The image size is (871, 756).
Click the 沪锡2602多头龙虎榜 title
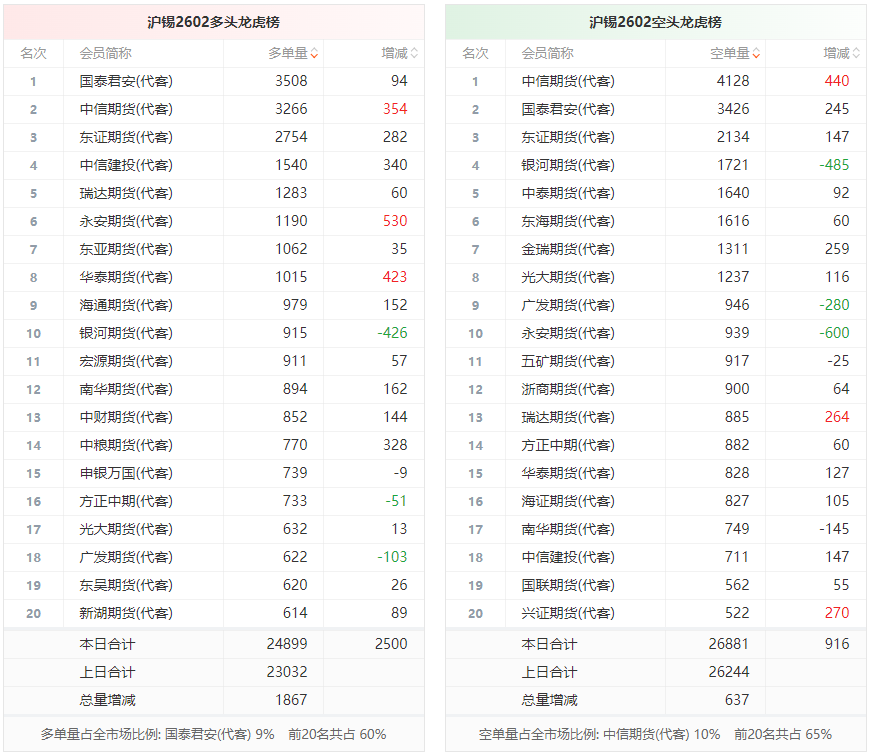click(213, 22)
